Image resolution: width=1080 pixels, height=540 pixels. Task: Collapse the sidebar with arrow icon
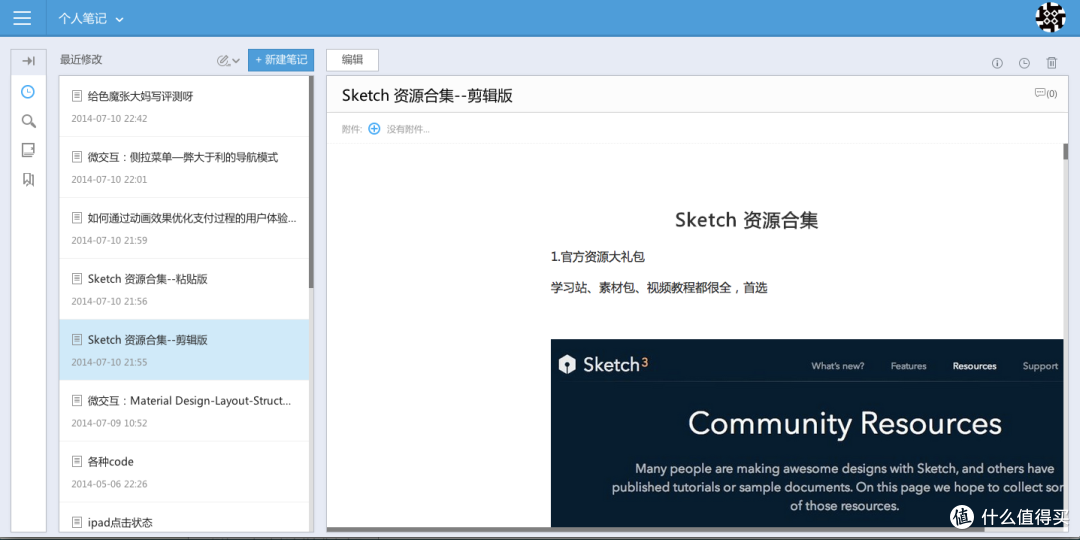[x=28, y=61]
